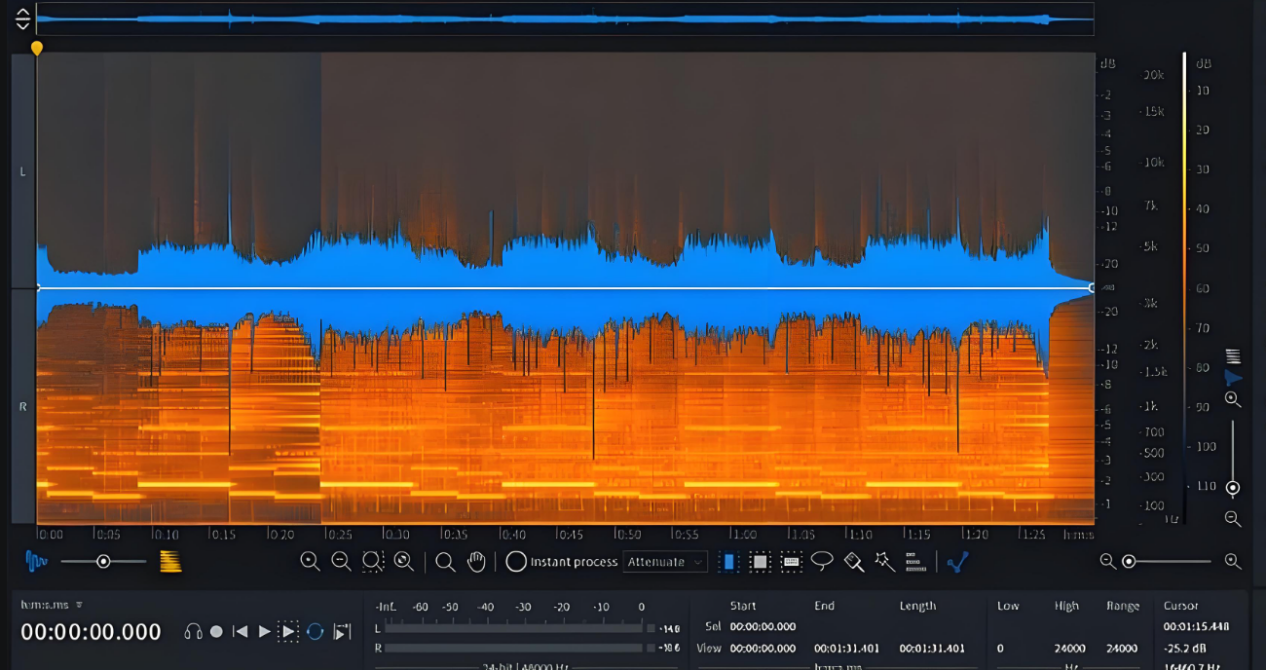Rewind to start of the file

(x=240, y=631)
